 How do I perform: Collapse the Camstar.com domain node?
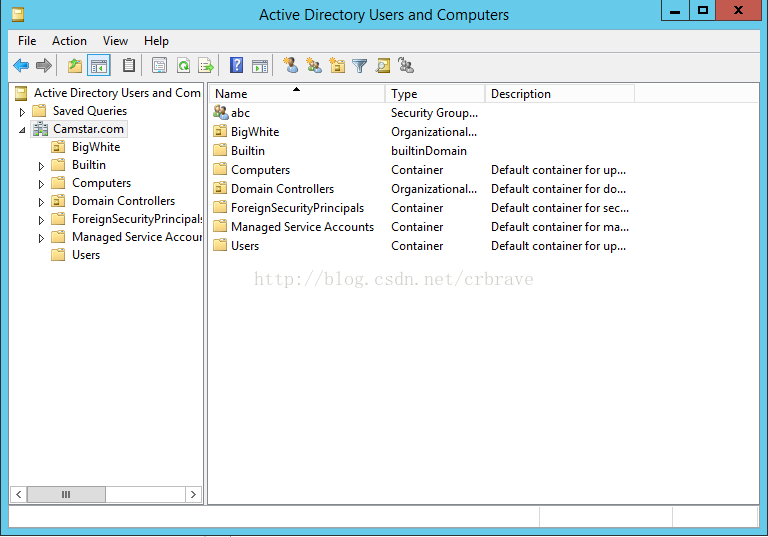[22, 130]
